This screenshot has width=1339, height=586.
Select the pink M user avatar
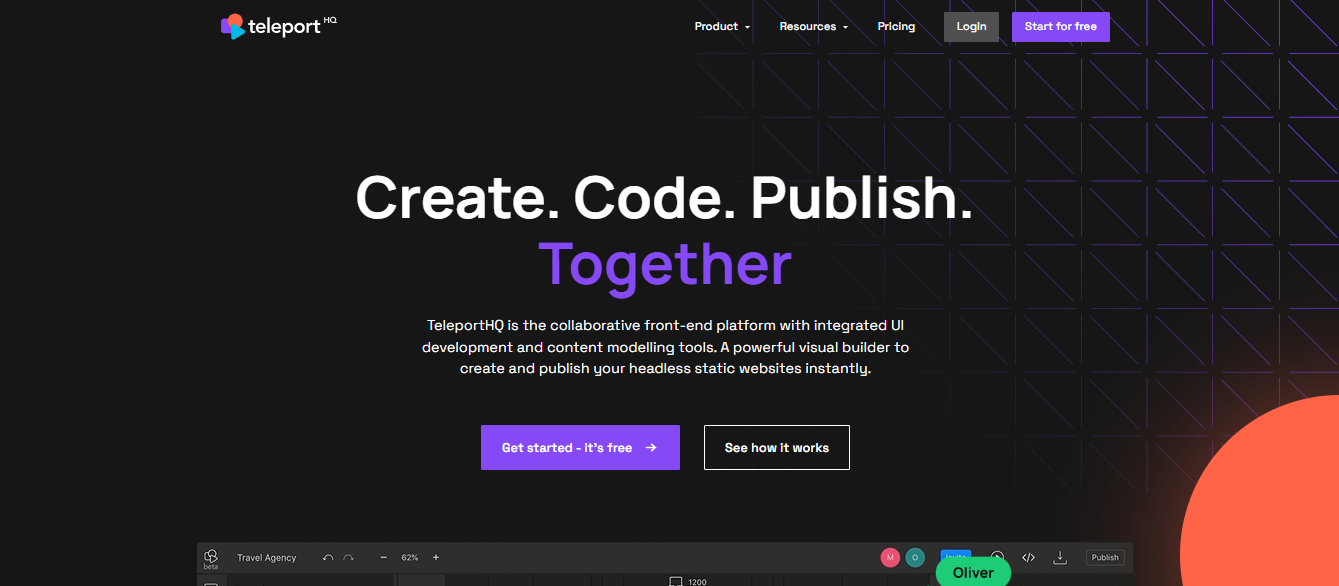point(890,558)
